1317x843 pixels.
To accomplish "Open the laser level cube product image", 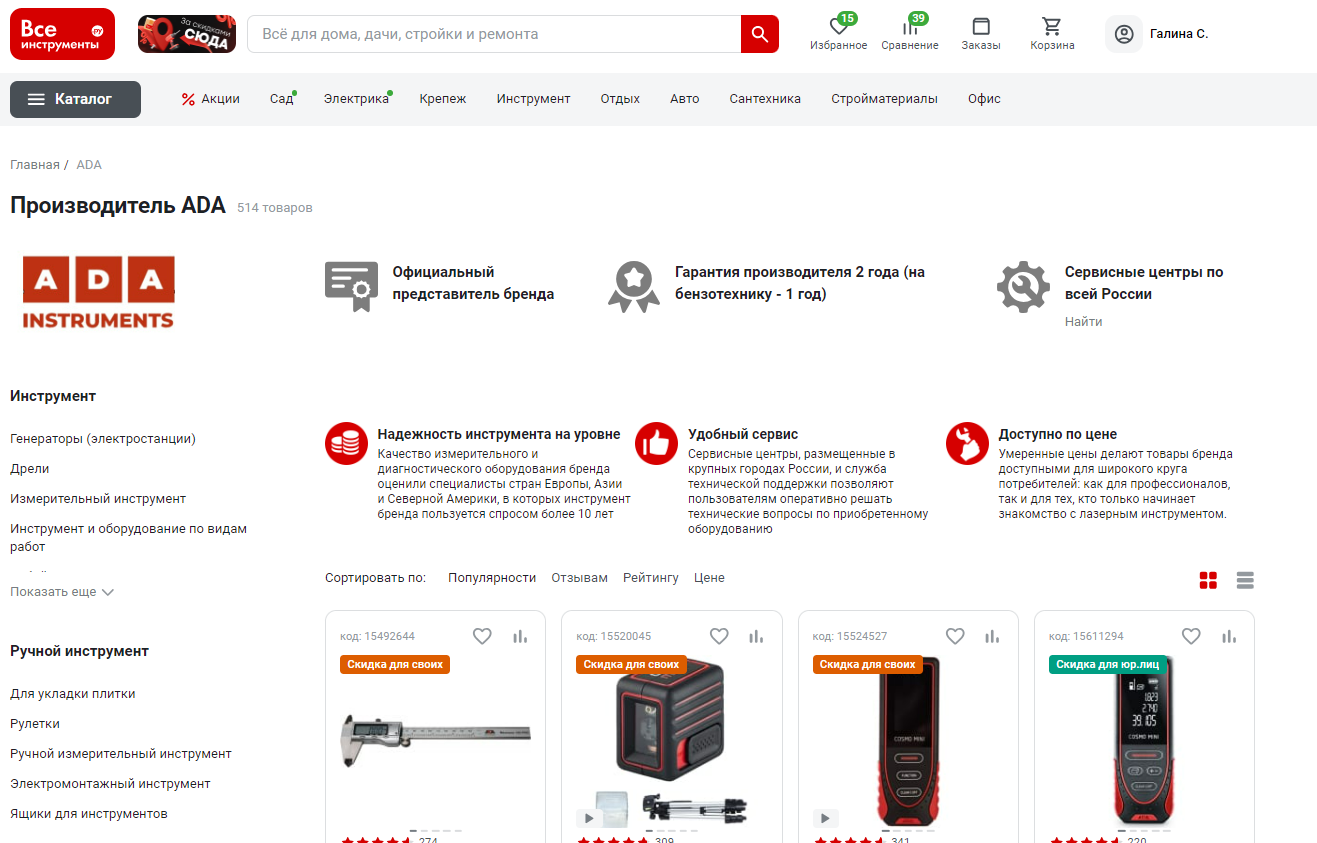I will click(x=671, y=742).
